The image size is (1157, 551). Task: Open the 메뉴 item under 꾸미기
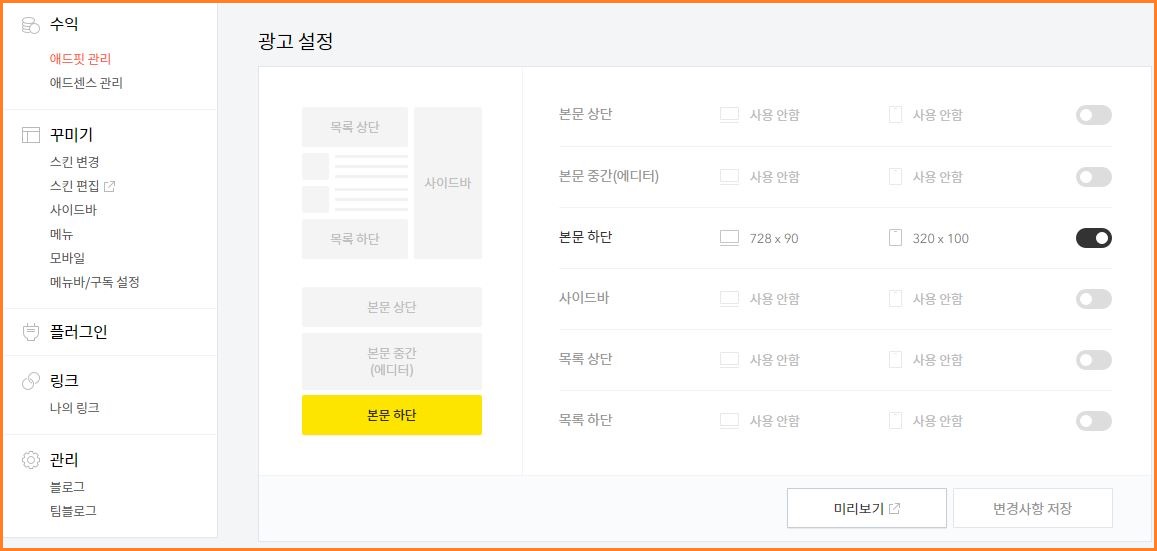[x=61, y=235]
